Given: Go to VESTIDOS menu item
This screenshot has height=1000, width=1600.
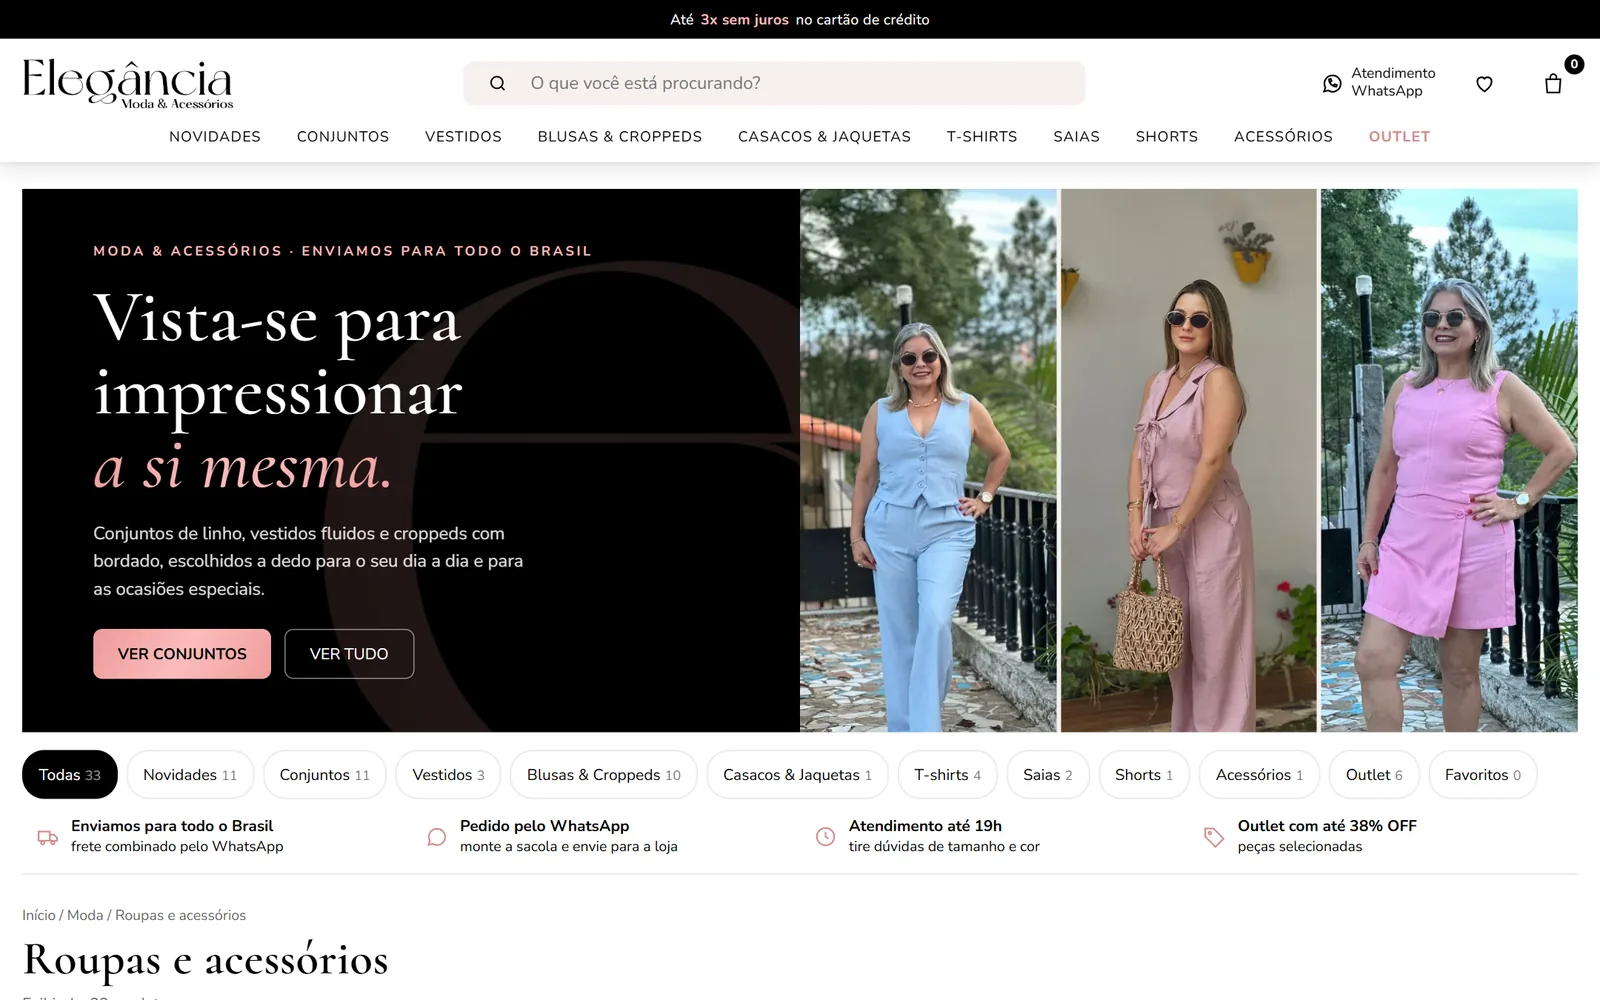Looking at the screenshot, I should pos(463,136).
